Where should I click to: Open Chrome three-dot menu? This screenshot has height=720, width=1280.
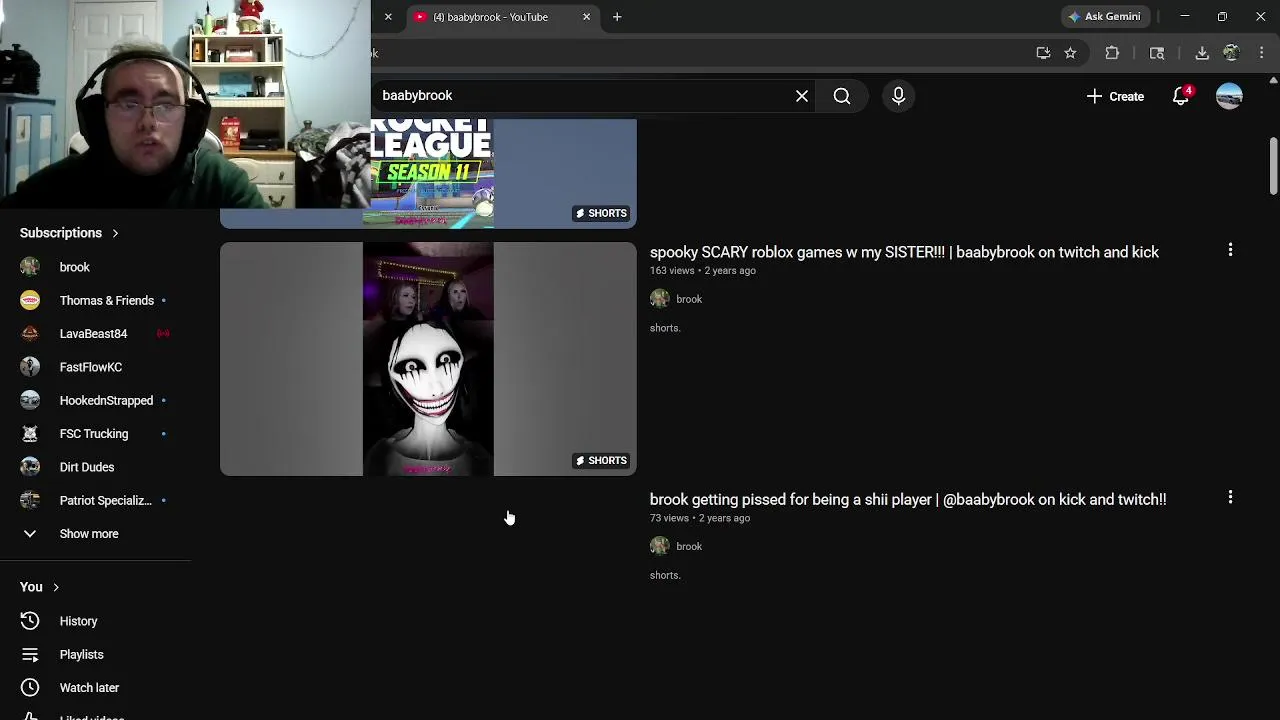(x=1261, y=53)
